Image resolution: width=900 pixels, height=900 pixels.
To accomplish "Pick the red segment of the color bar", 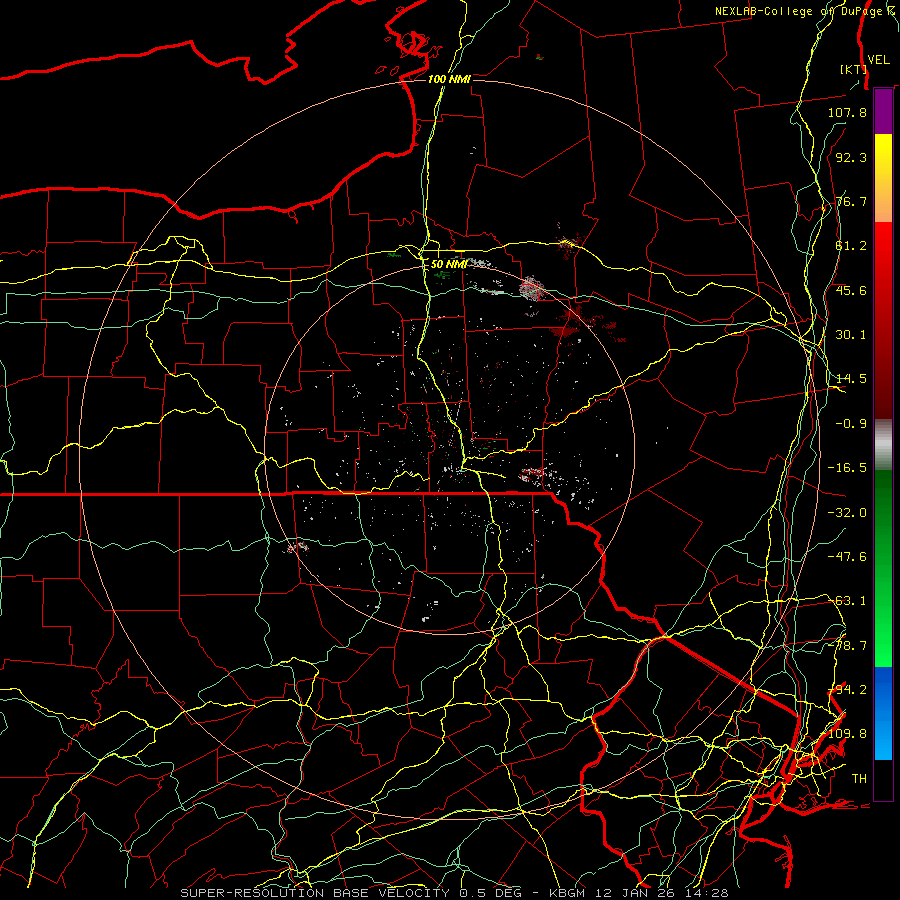I will click(x=883, y=320).
